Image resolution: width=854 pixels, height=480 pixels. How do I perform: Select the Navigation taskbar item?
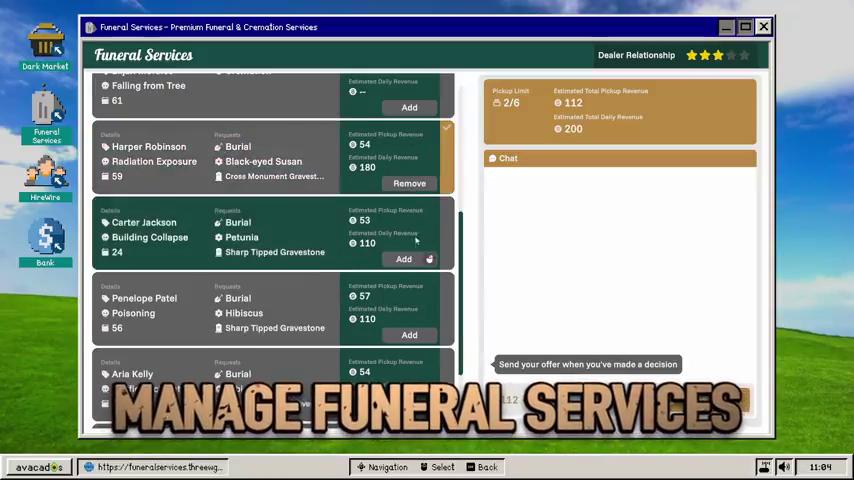pyautogui.click(x=382, y=467)
